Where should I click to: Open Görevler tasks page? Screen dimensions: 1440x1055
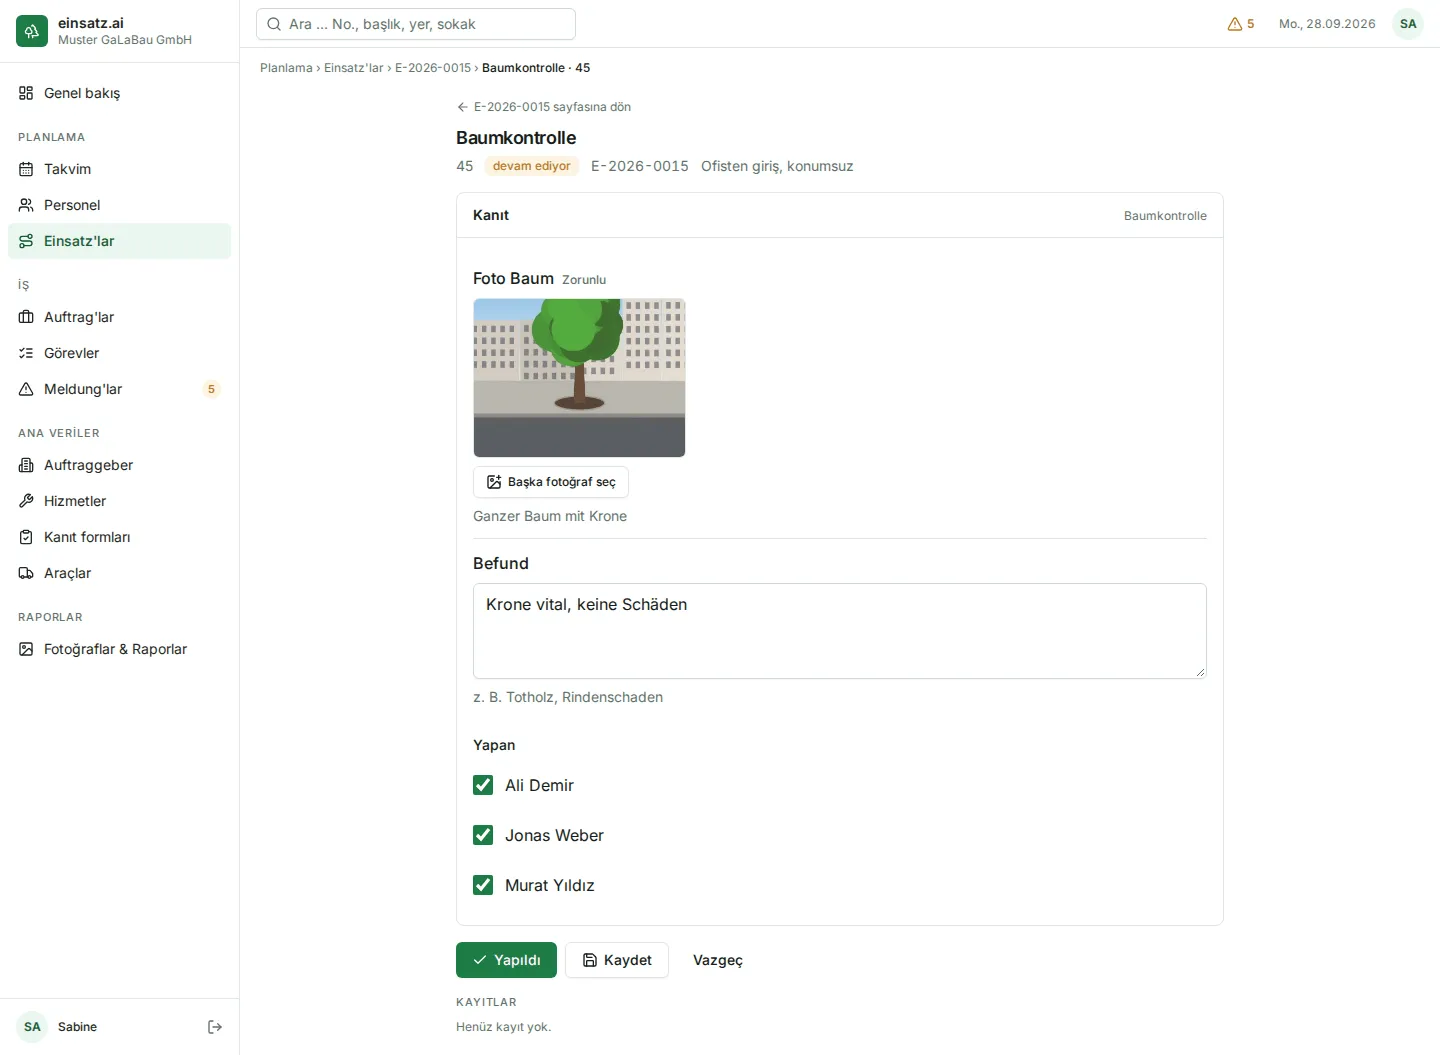coord(119,353)
